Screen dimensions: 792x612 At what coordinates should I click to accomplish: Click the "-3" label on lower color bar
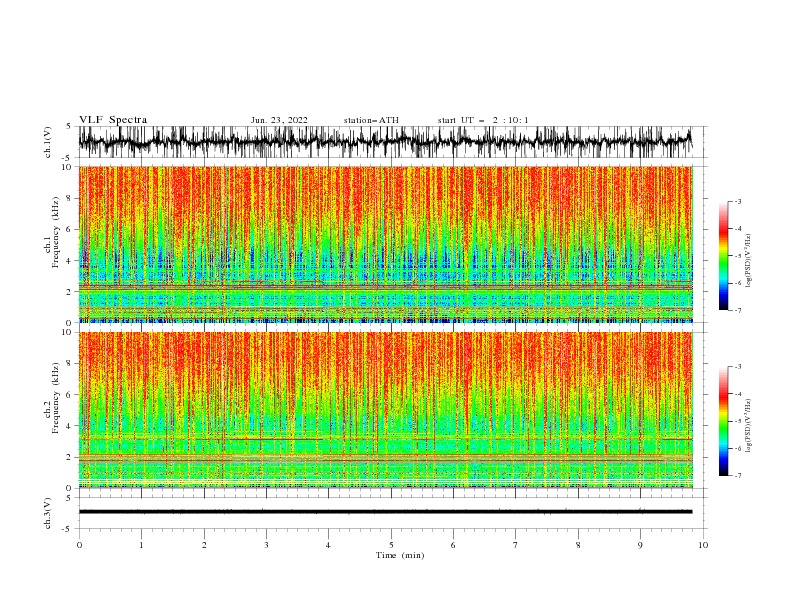[x=737, y=367]
